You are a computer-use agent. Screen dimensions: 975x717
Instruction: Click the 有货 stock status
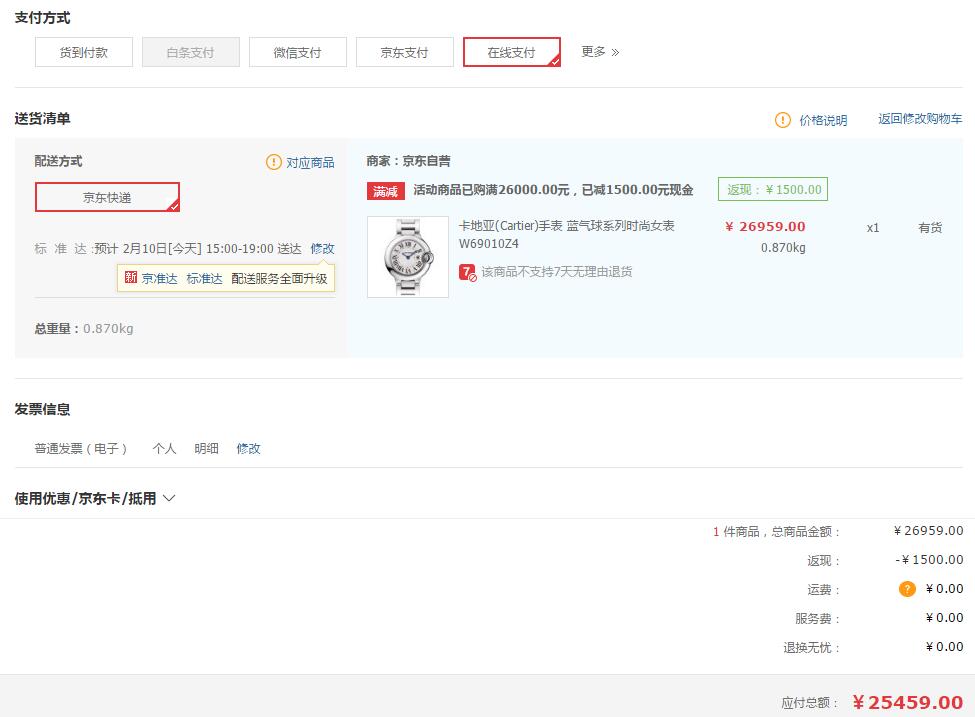point(930,228)
